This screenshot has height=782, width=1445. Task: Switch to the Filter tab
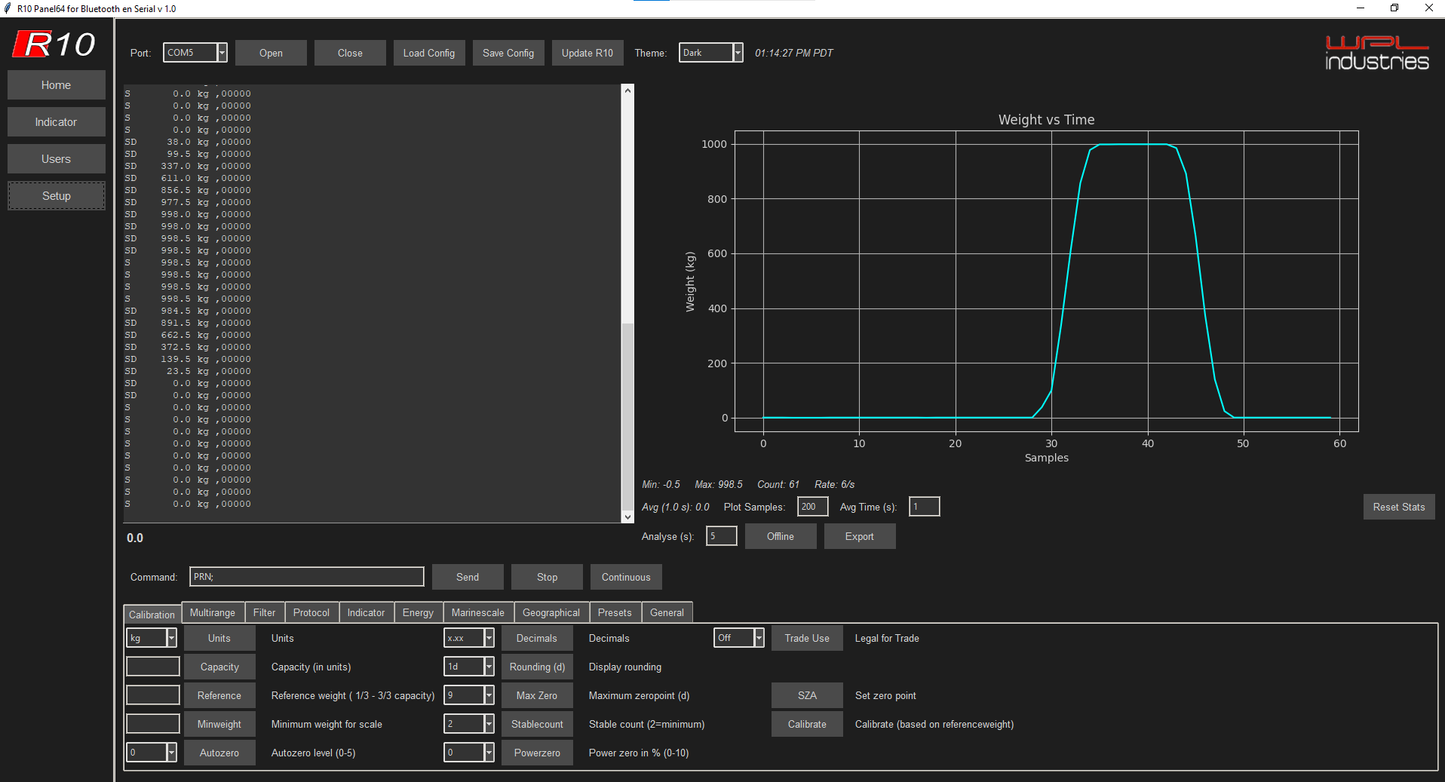coord(264,613)
